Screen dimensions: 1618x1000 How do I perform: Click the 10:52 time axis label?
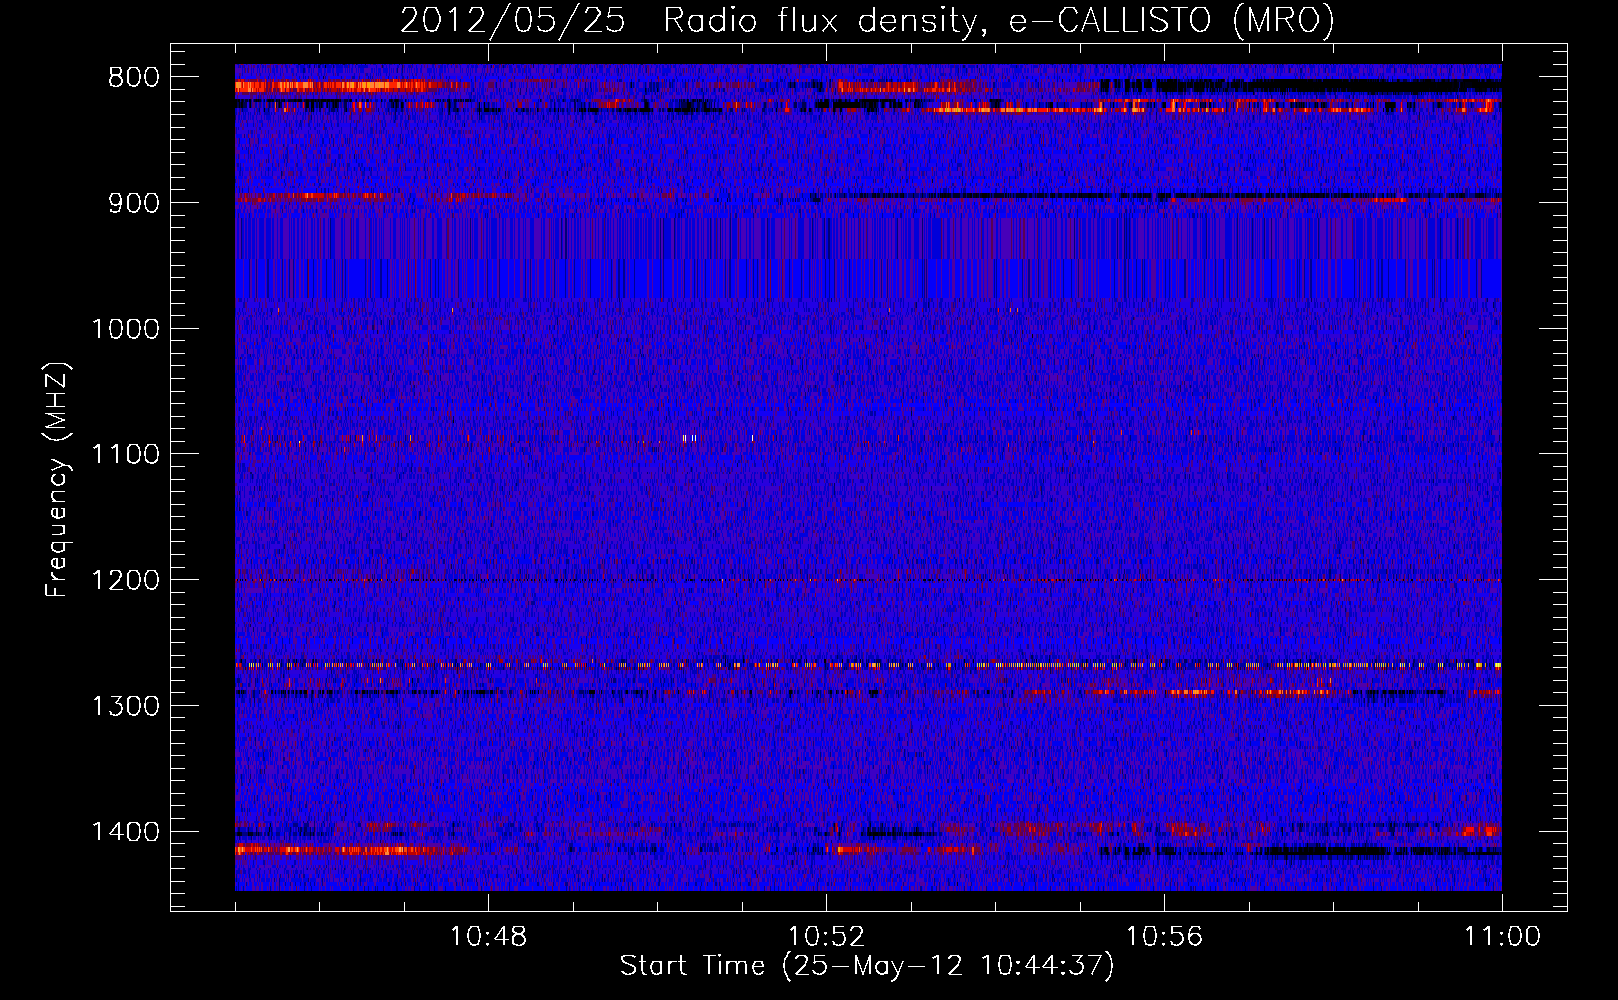coord(827,937)
